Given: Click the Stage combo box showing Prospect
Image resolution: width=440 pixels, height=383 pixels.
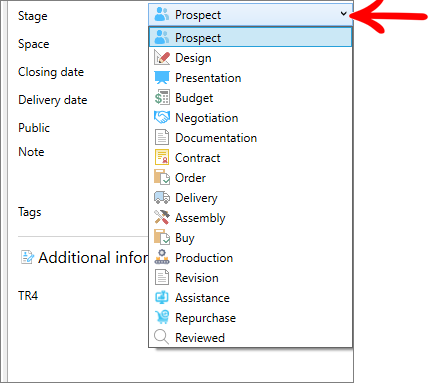Looking at the screenshot, I should click(250, 14).
